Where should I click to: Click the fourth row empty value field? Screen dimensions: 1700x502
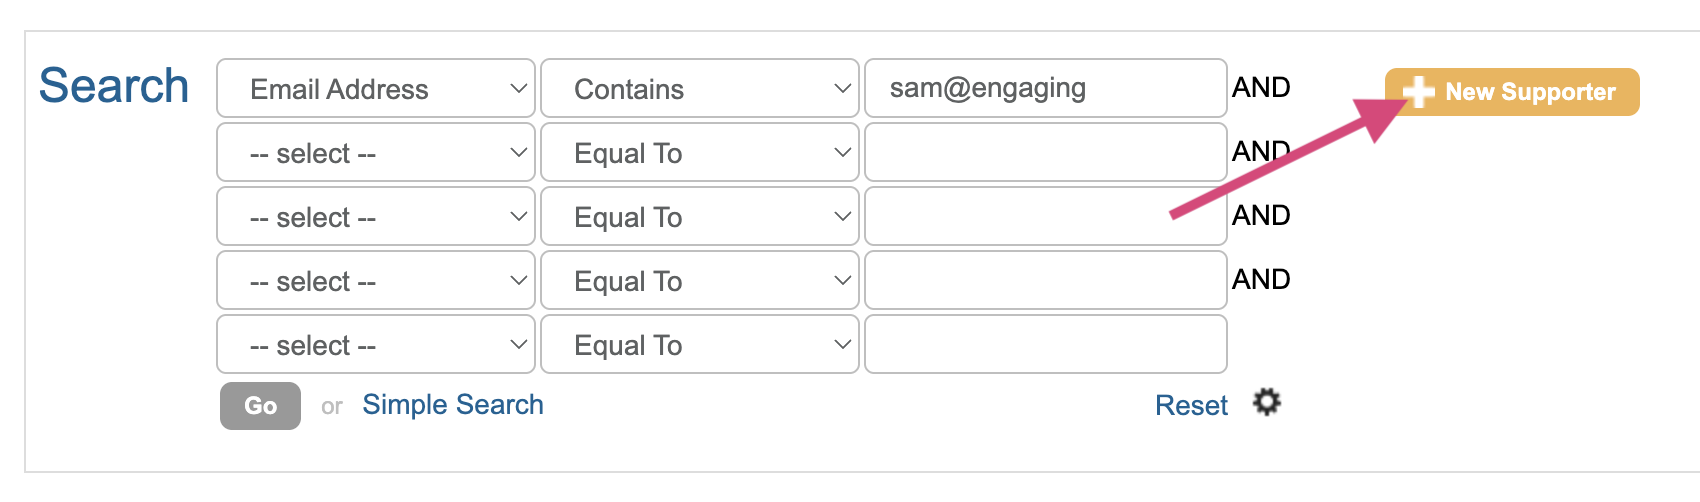tap(1045, 281)
